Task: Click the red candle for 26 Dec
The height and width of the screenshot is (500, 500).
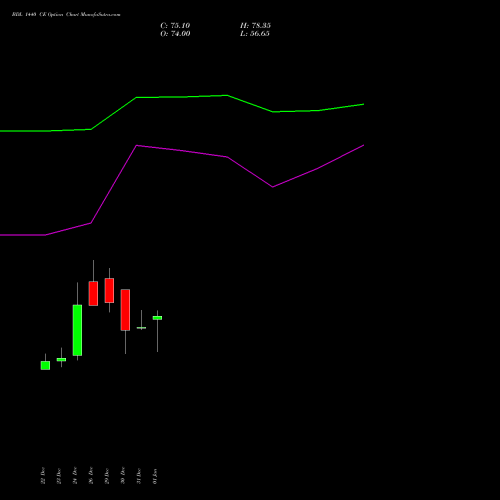Action: 93,293
